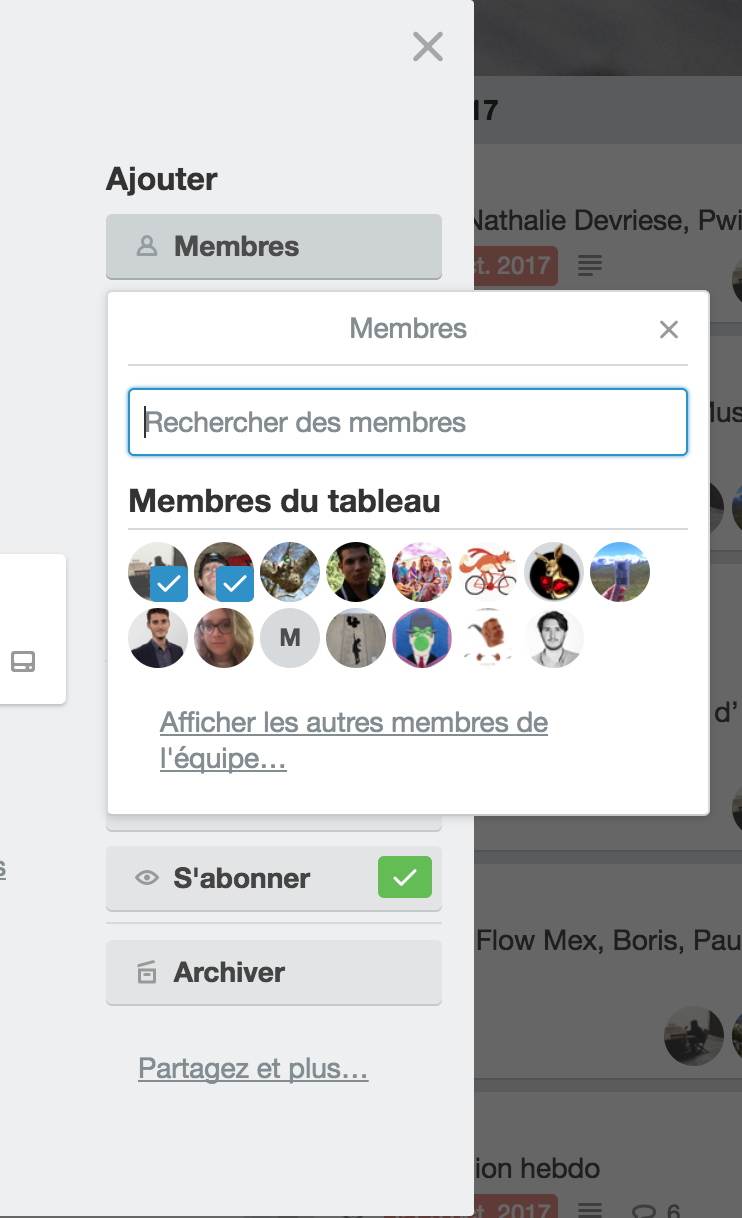Deselect the first checked board member
Image resolution: width=742 pixels, height=1218 pixels.
coord(158,571)
